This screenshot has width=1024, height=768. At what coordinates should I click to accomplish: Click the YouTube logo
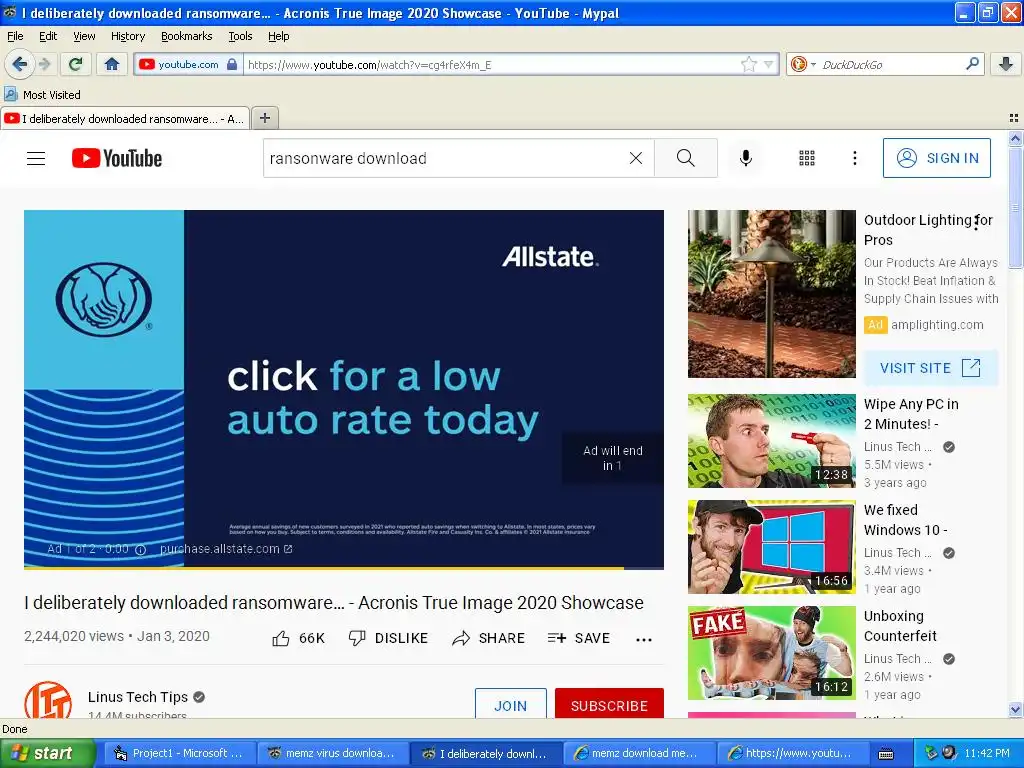click(x=117, y=158)
